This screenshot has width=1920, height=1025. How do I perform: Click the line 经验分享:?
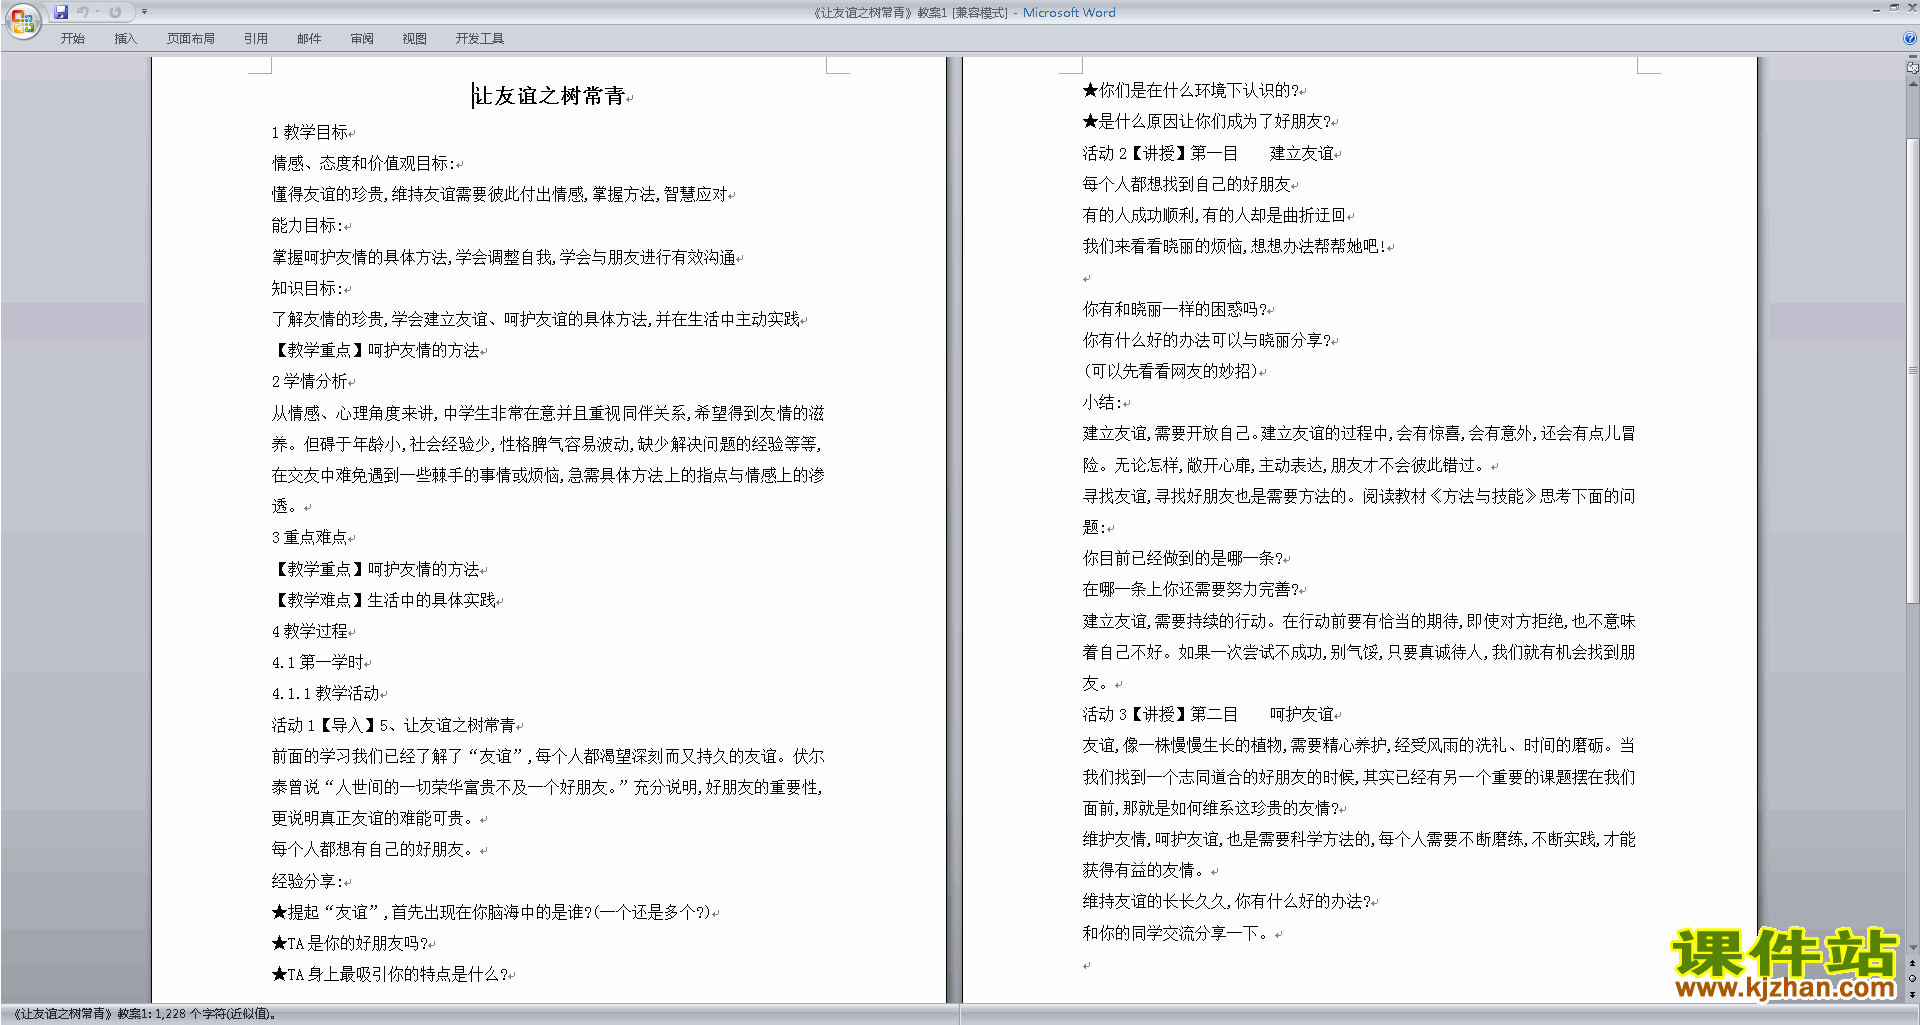(307, 881)
